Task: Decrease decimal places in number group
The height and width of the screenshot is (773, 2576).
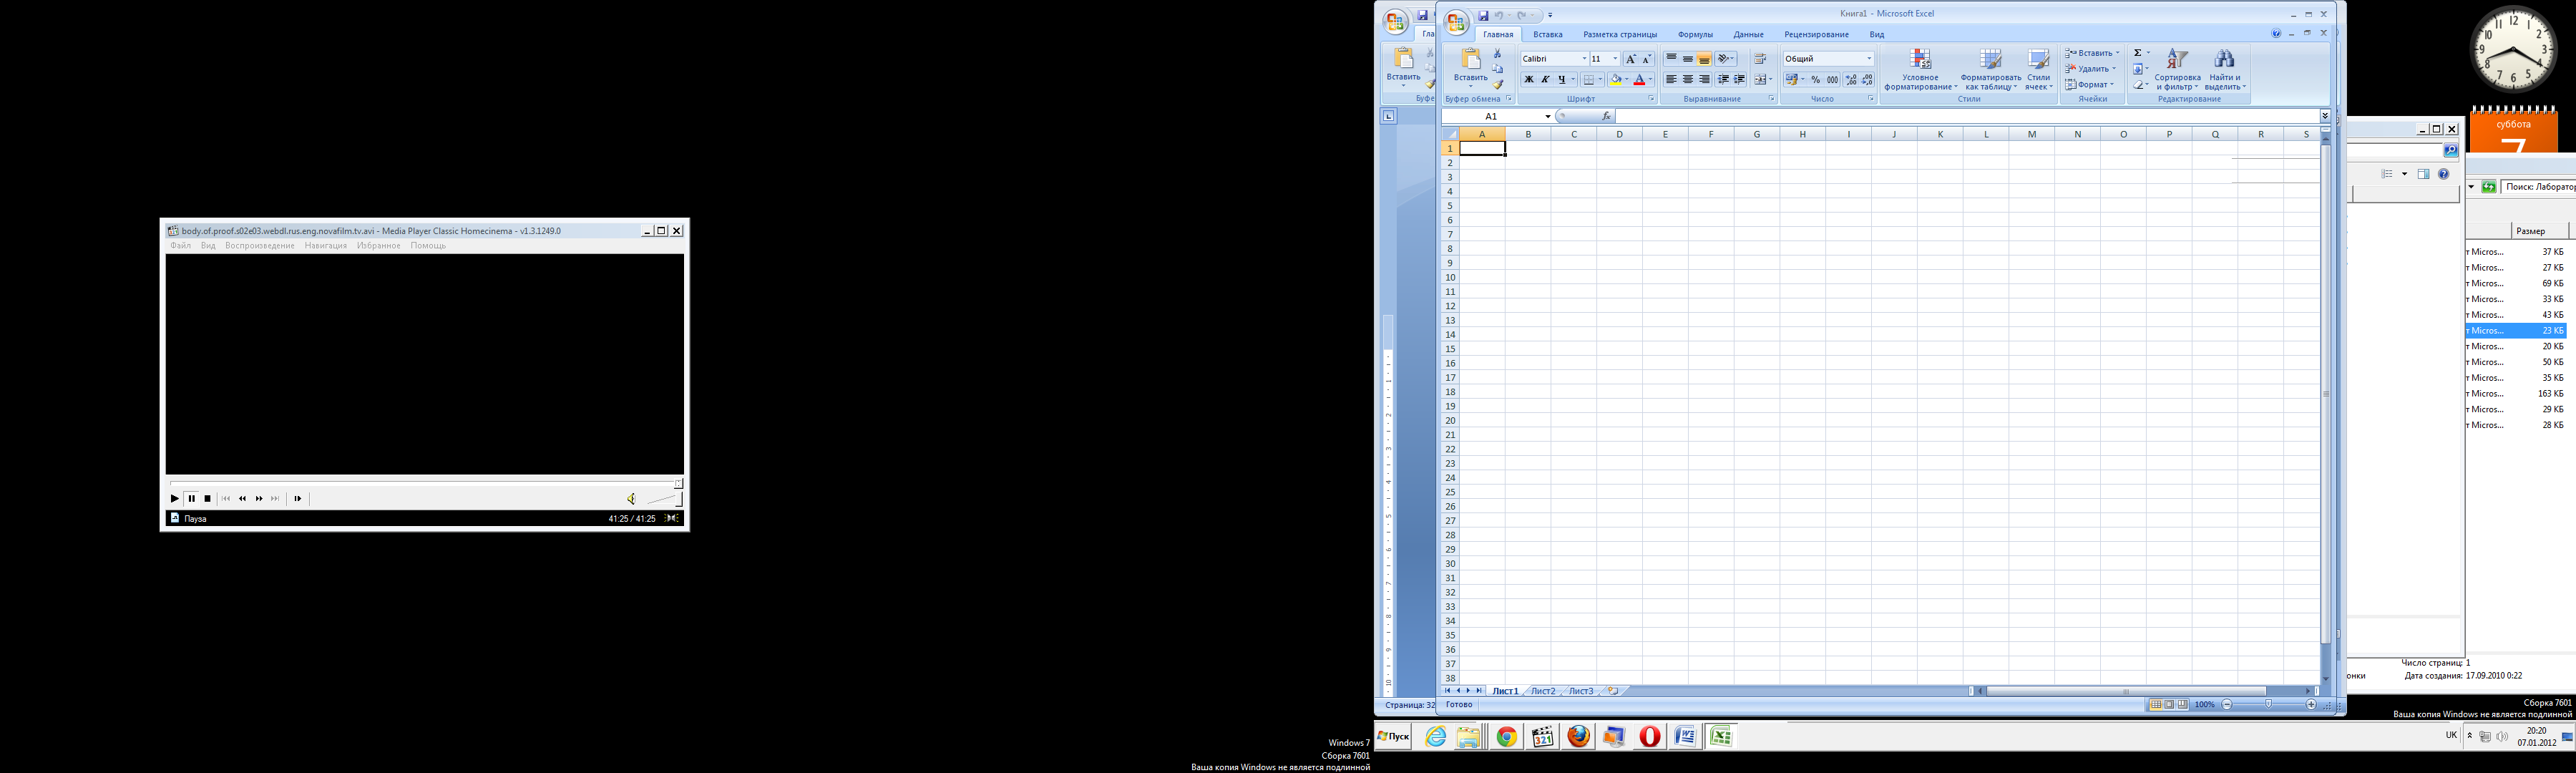Action: [x=1867, y=80]
